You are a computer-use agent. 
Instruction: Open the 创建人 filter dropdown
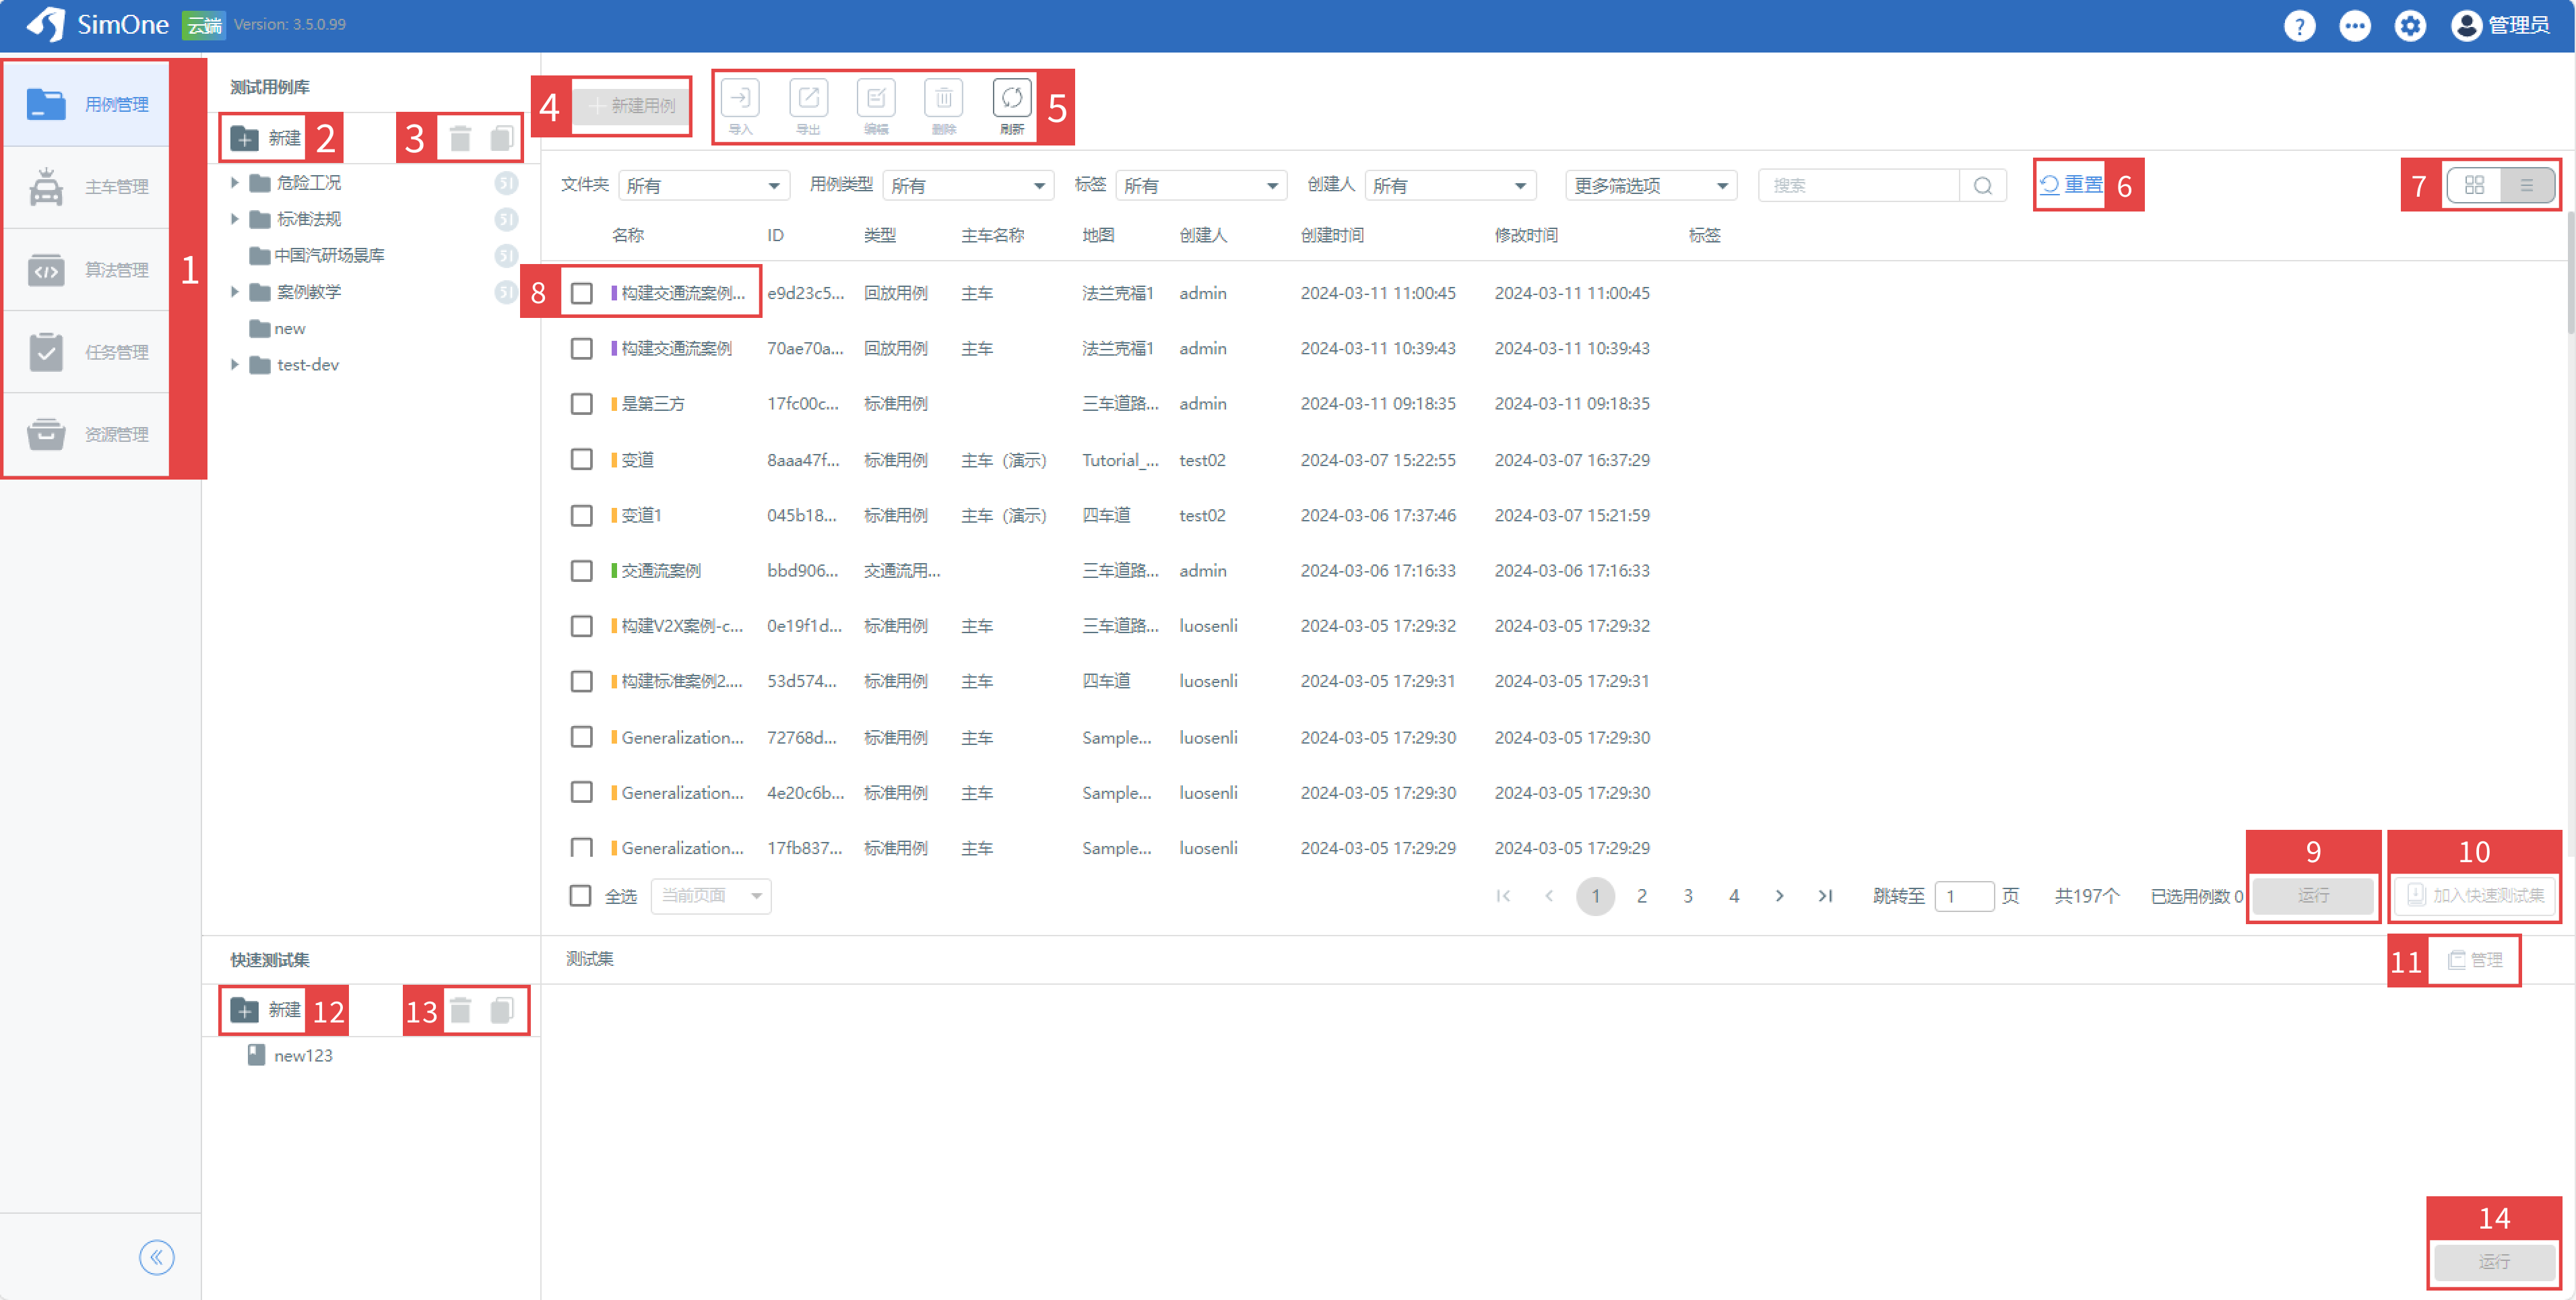[1450, 186]
